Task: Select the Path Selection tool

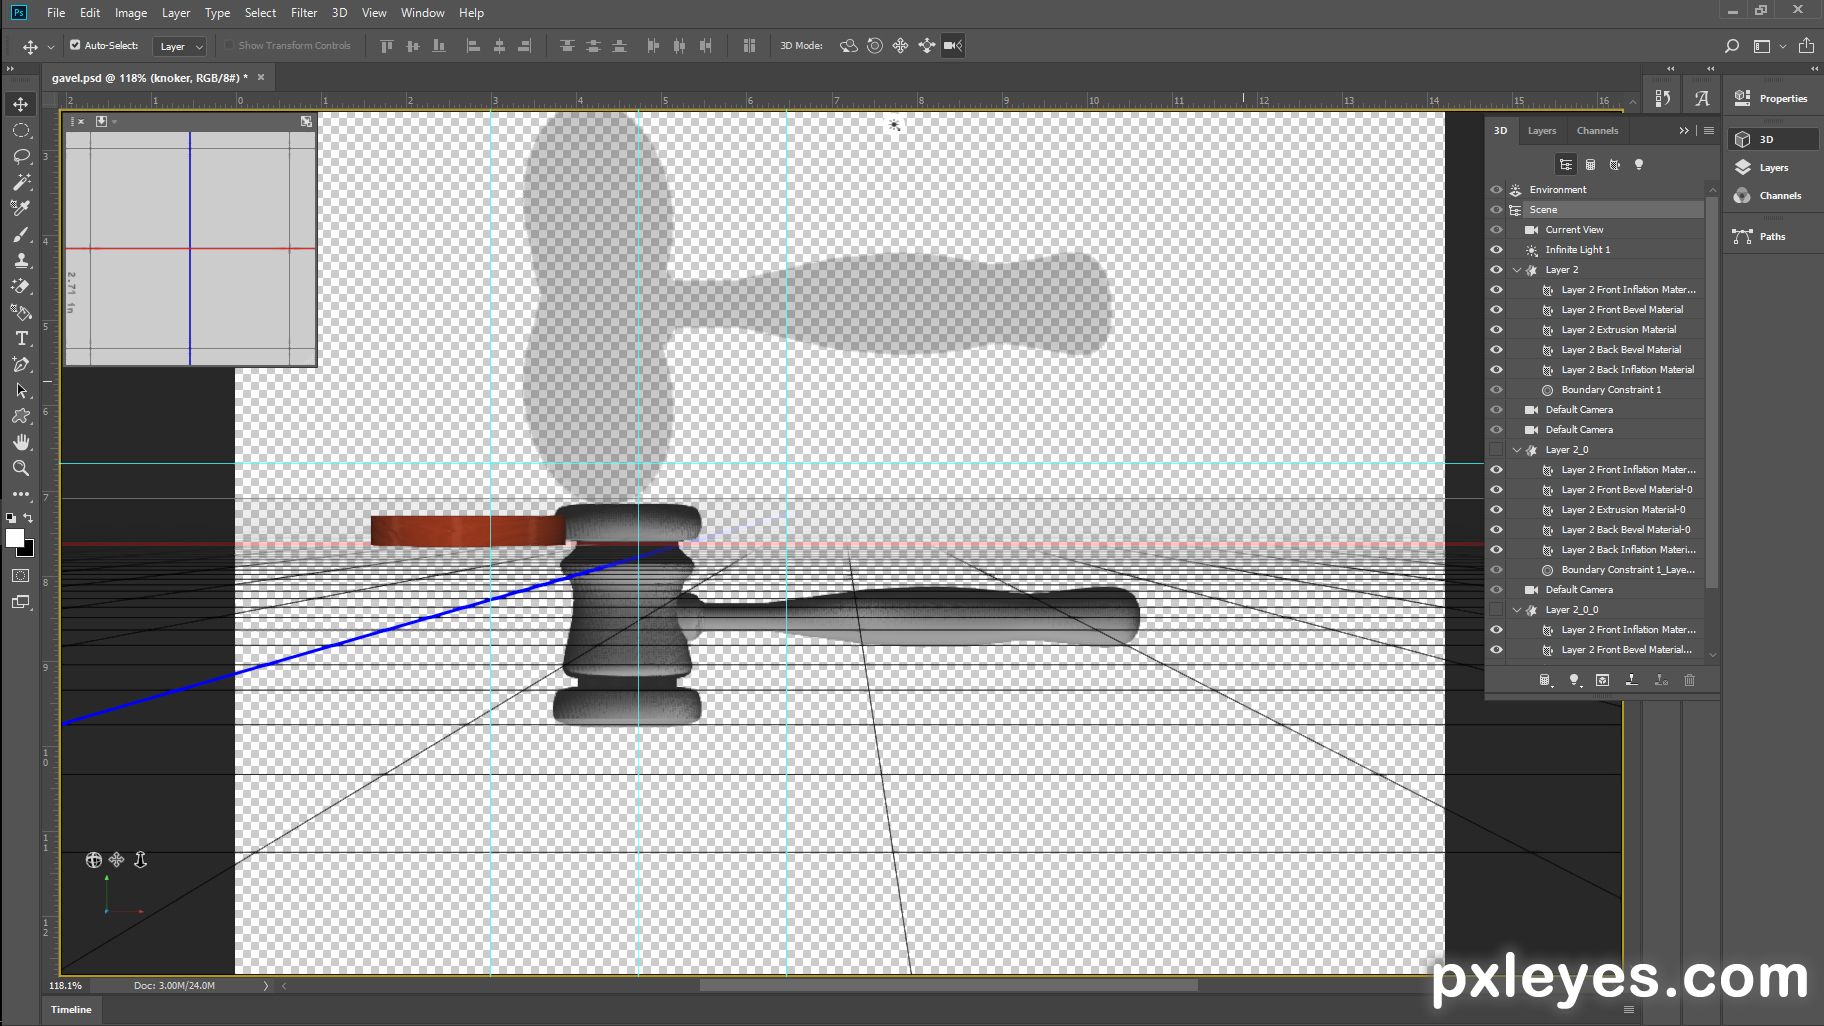Action: pyautogui.click(x=21, y=390)
